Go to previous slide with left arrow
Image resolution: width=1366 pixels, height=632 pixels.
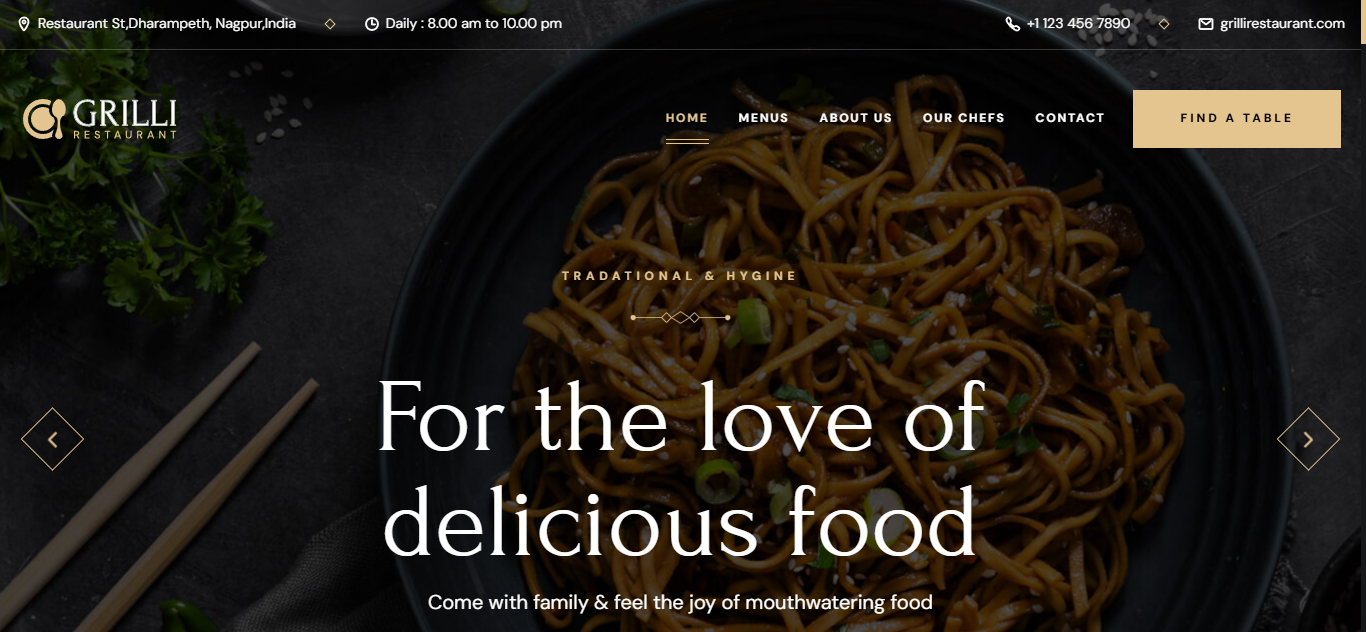[x=52, y=439]
